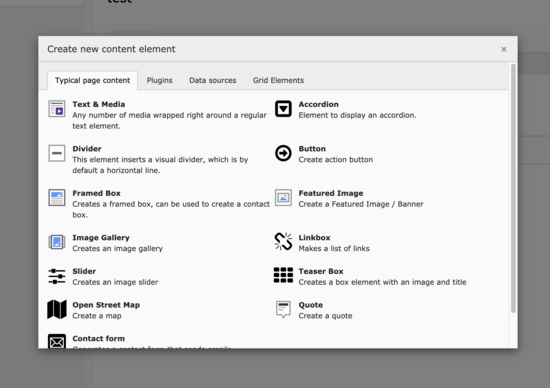Click 'Create a Featured Image / Banner' description
Viewport: 550px width, 388px height.
coord(361,204)
